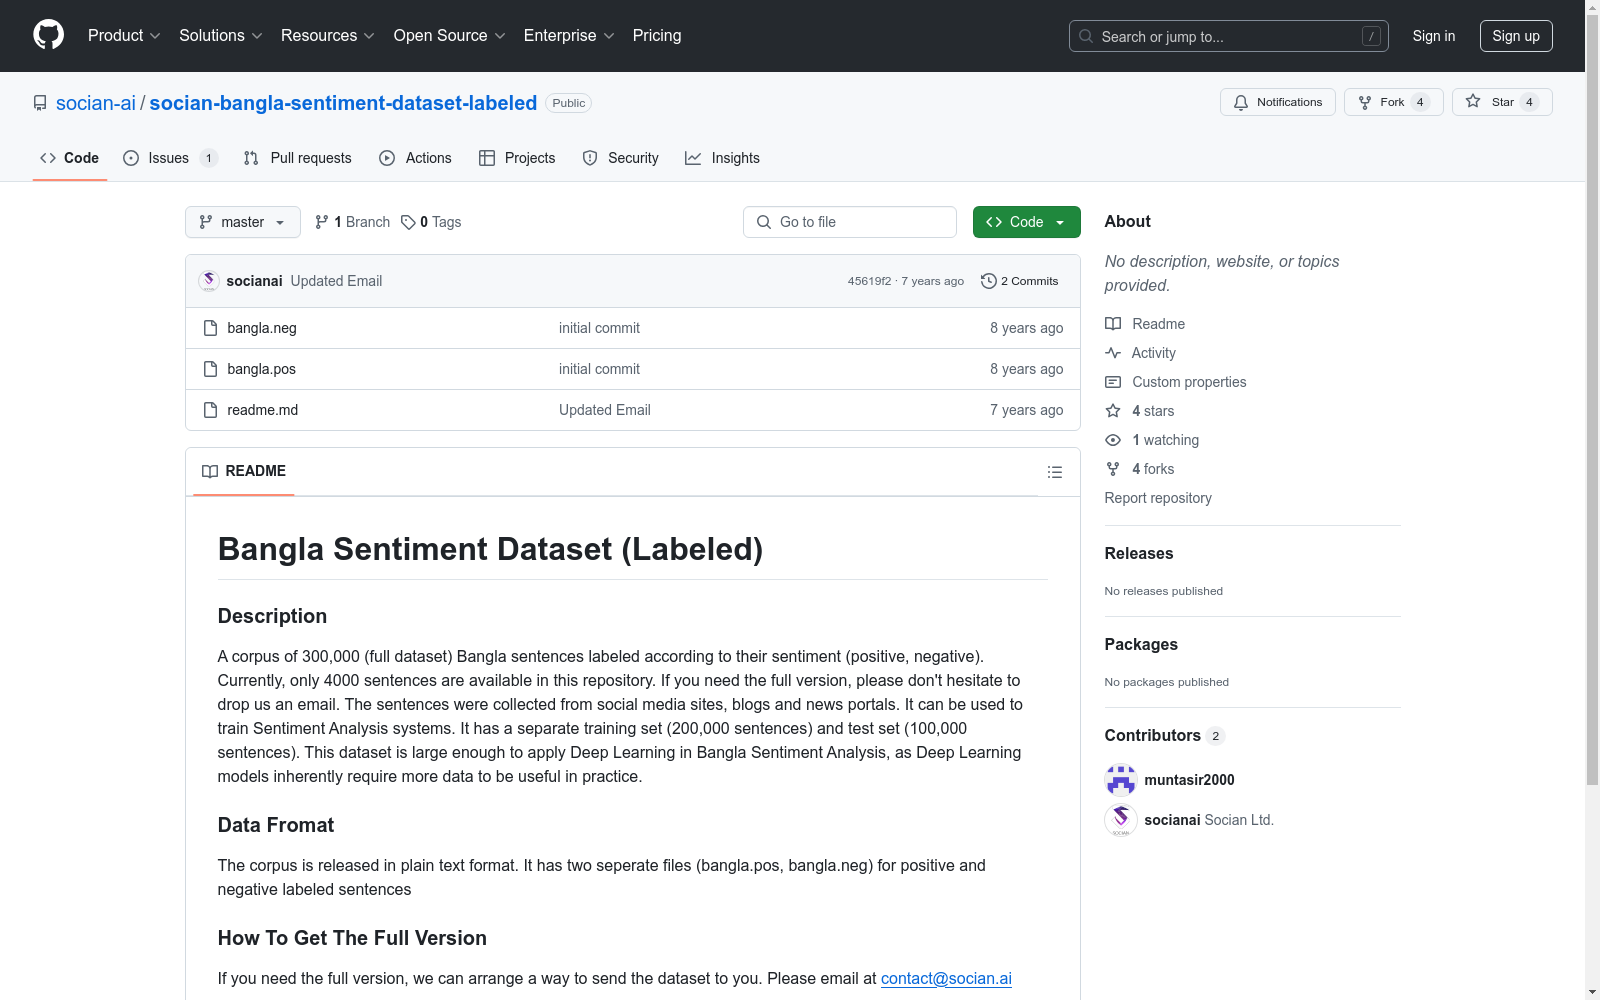This screenshot has width=1600, height=1000.
Task: Open the Releases section heading link
Action: pyautogui.click(x=1139, y=553)
